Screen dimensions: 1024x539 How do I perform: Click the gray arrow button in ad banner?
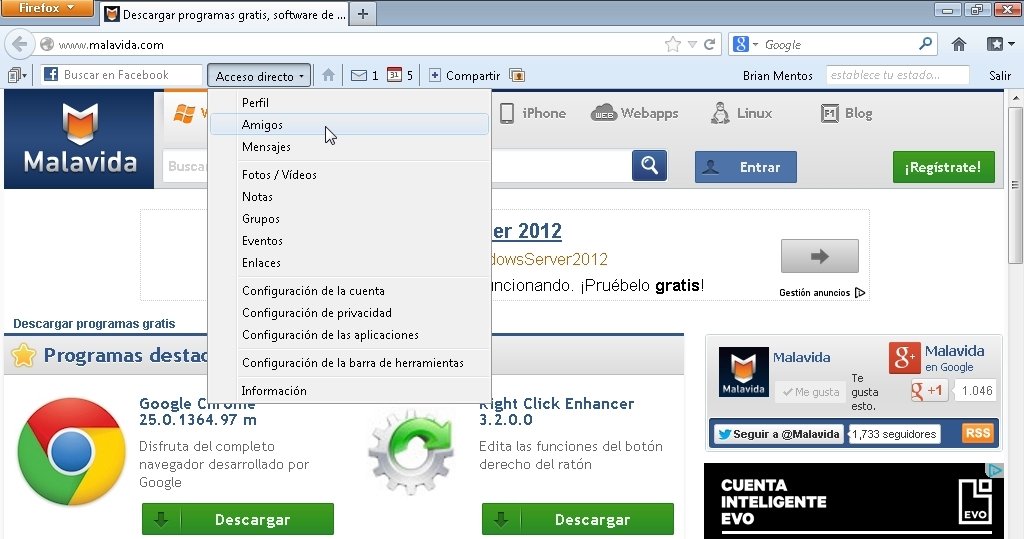tap(820, 256)
